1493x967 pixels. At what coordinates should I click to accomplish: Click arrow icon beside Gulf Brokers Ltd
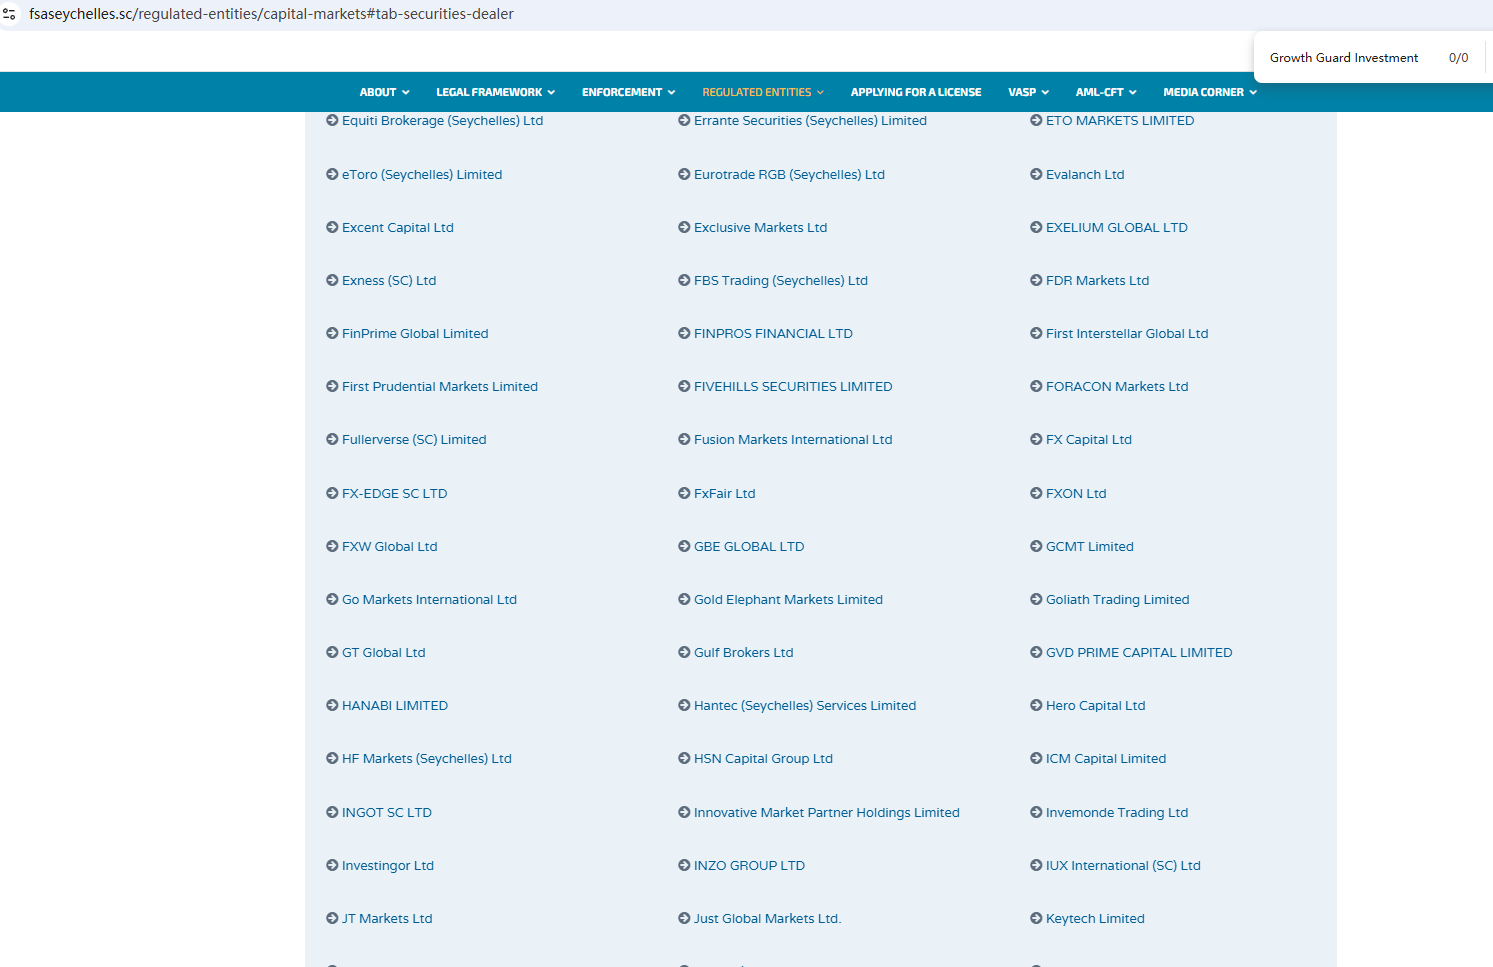[x=684, y=652]
